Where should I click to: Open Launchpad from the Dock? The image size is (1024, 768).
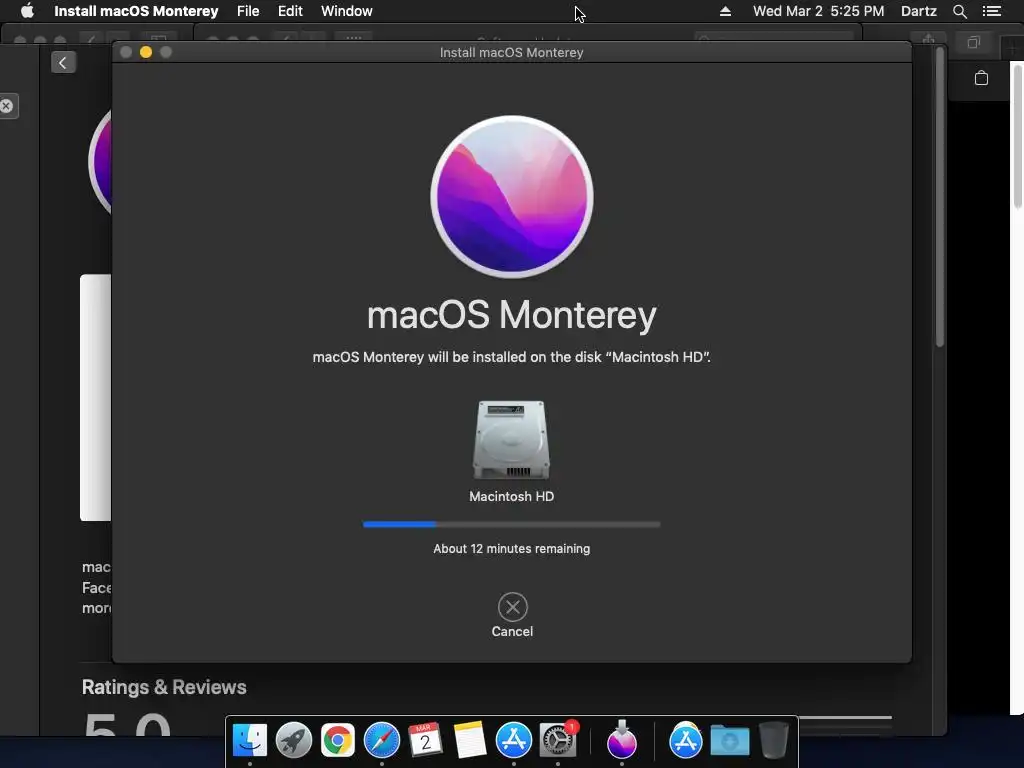[x=294, y=741]
